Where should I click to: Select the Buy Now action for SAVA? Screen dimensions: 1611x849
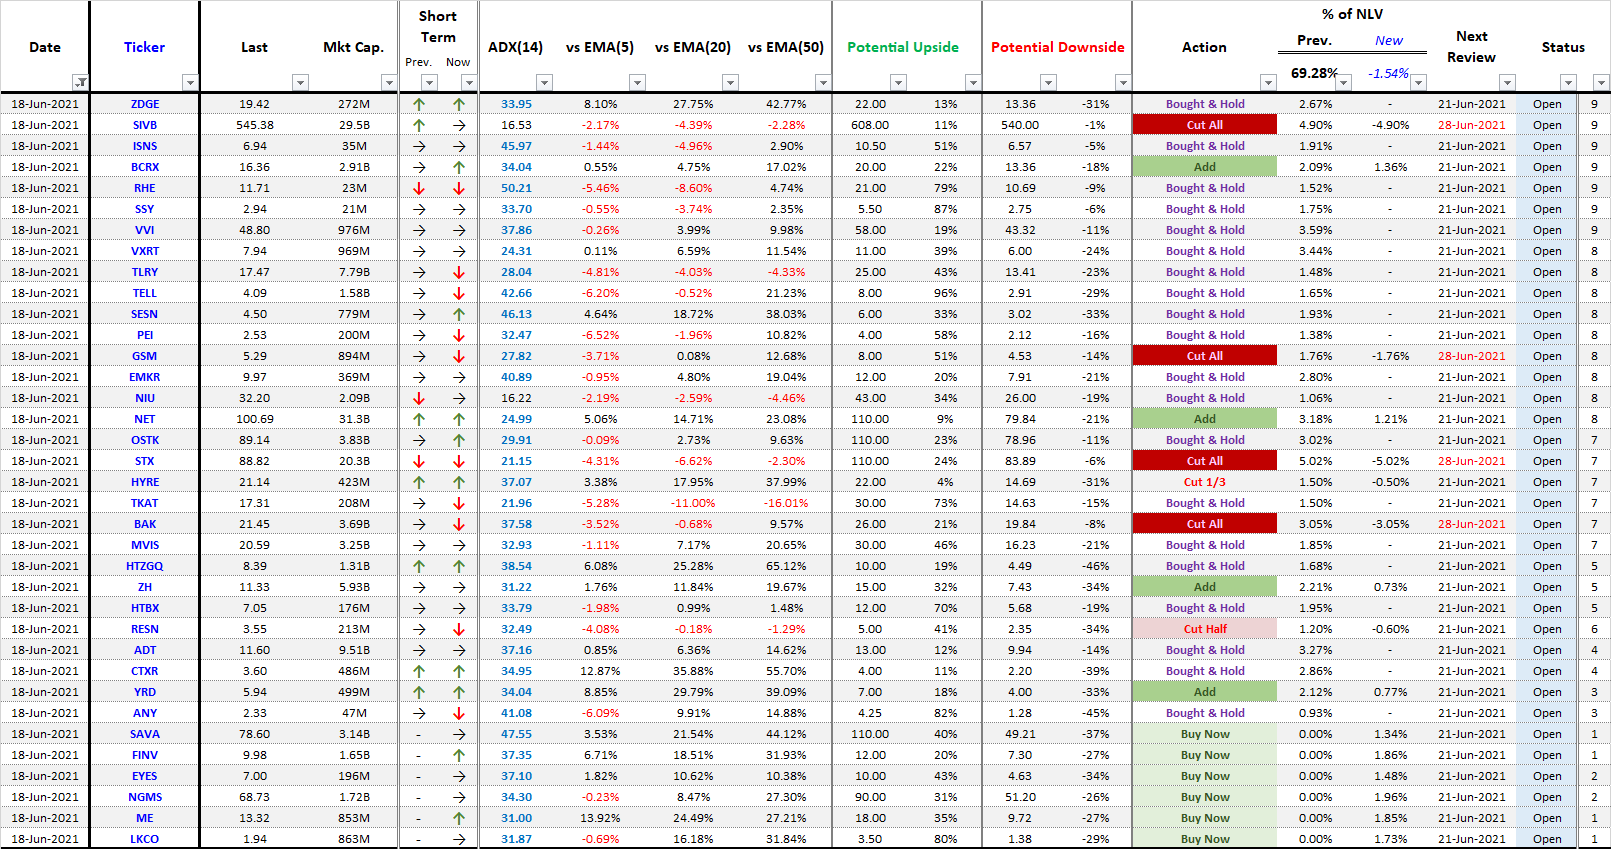coord(1205,734)
